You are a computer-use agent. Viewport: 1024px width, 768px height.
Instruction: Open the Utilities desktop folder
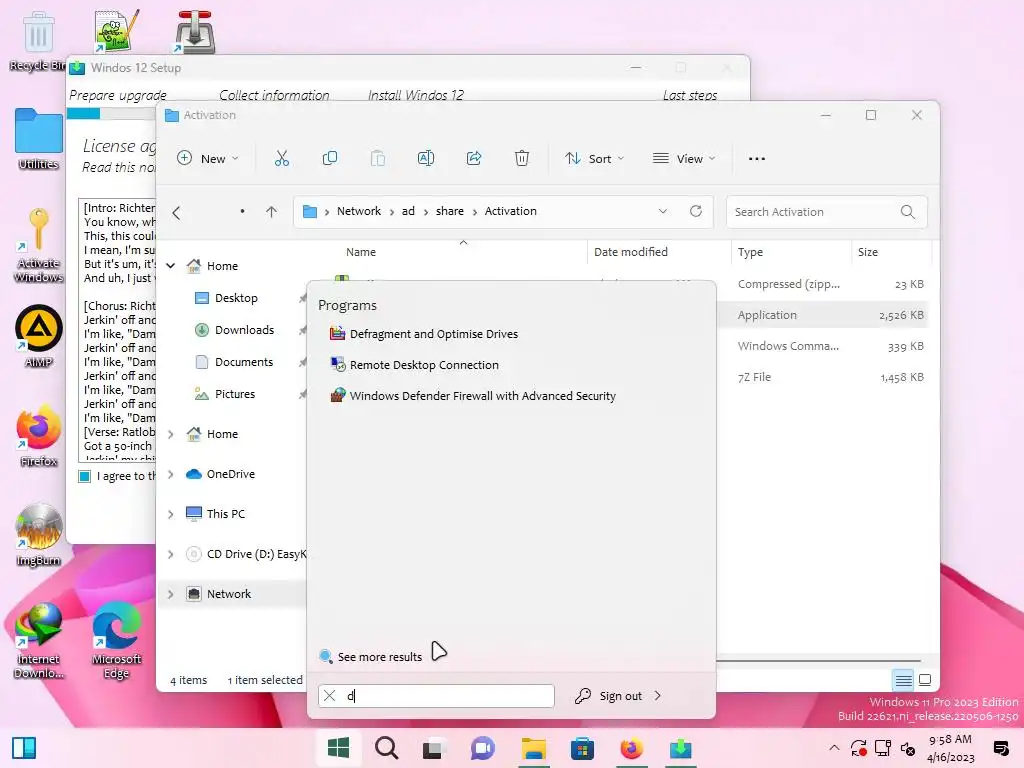[39, 139]
